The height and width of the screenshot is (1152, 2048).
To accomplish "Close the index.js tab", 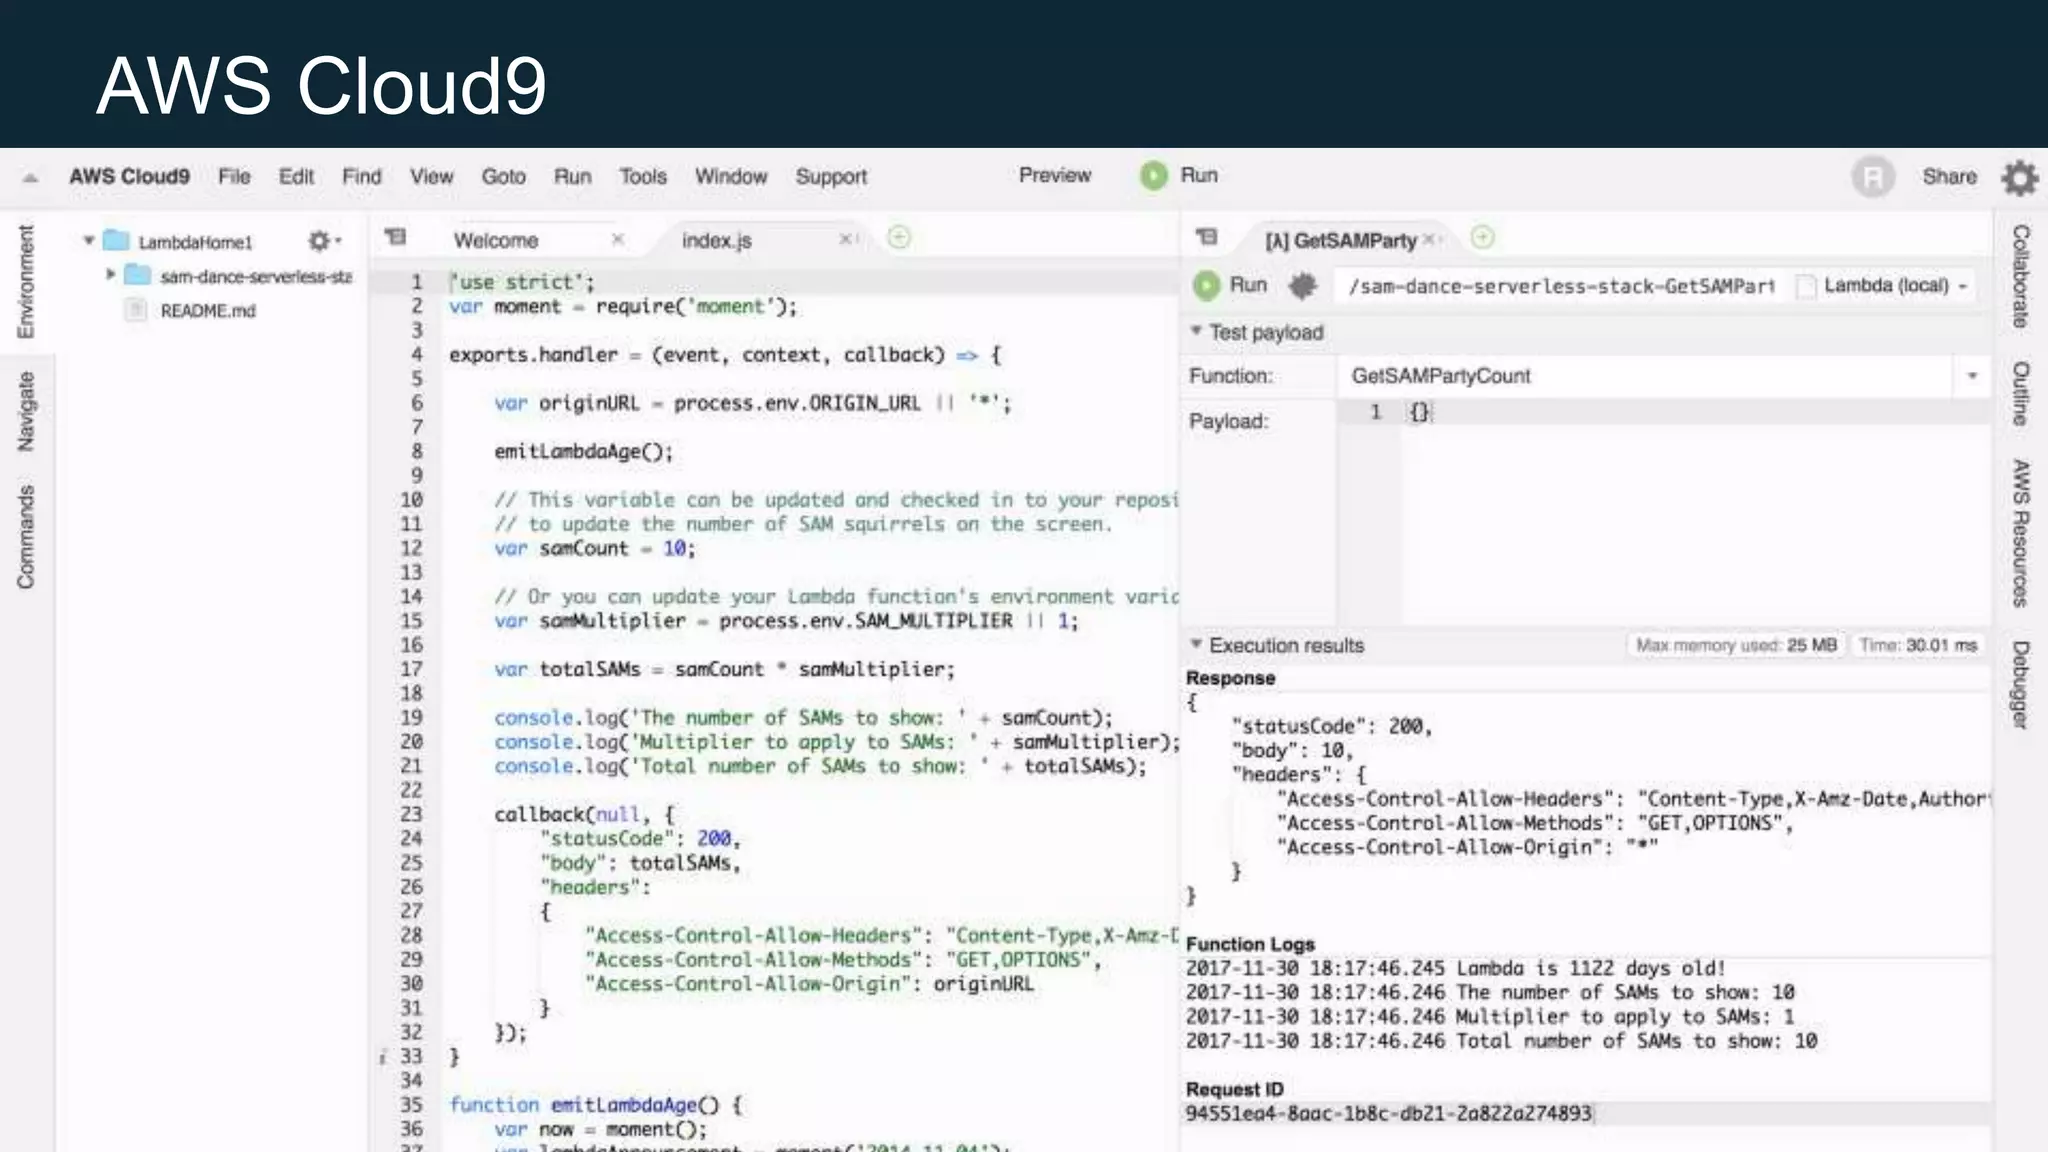I will click(x=844, y=239).
